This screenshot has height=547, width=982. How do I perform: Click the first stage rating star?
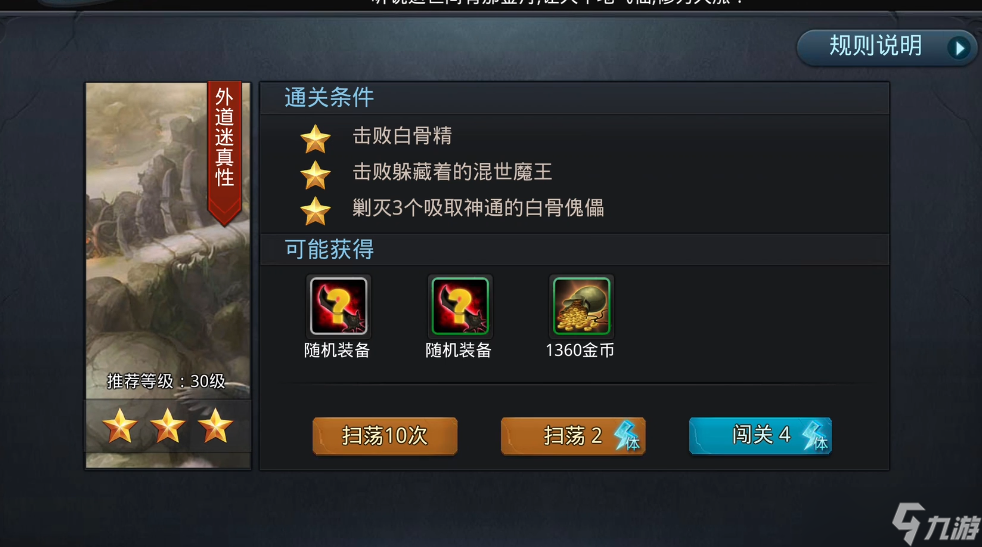point(120,426)
